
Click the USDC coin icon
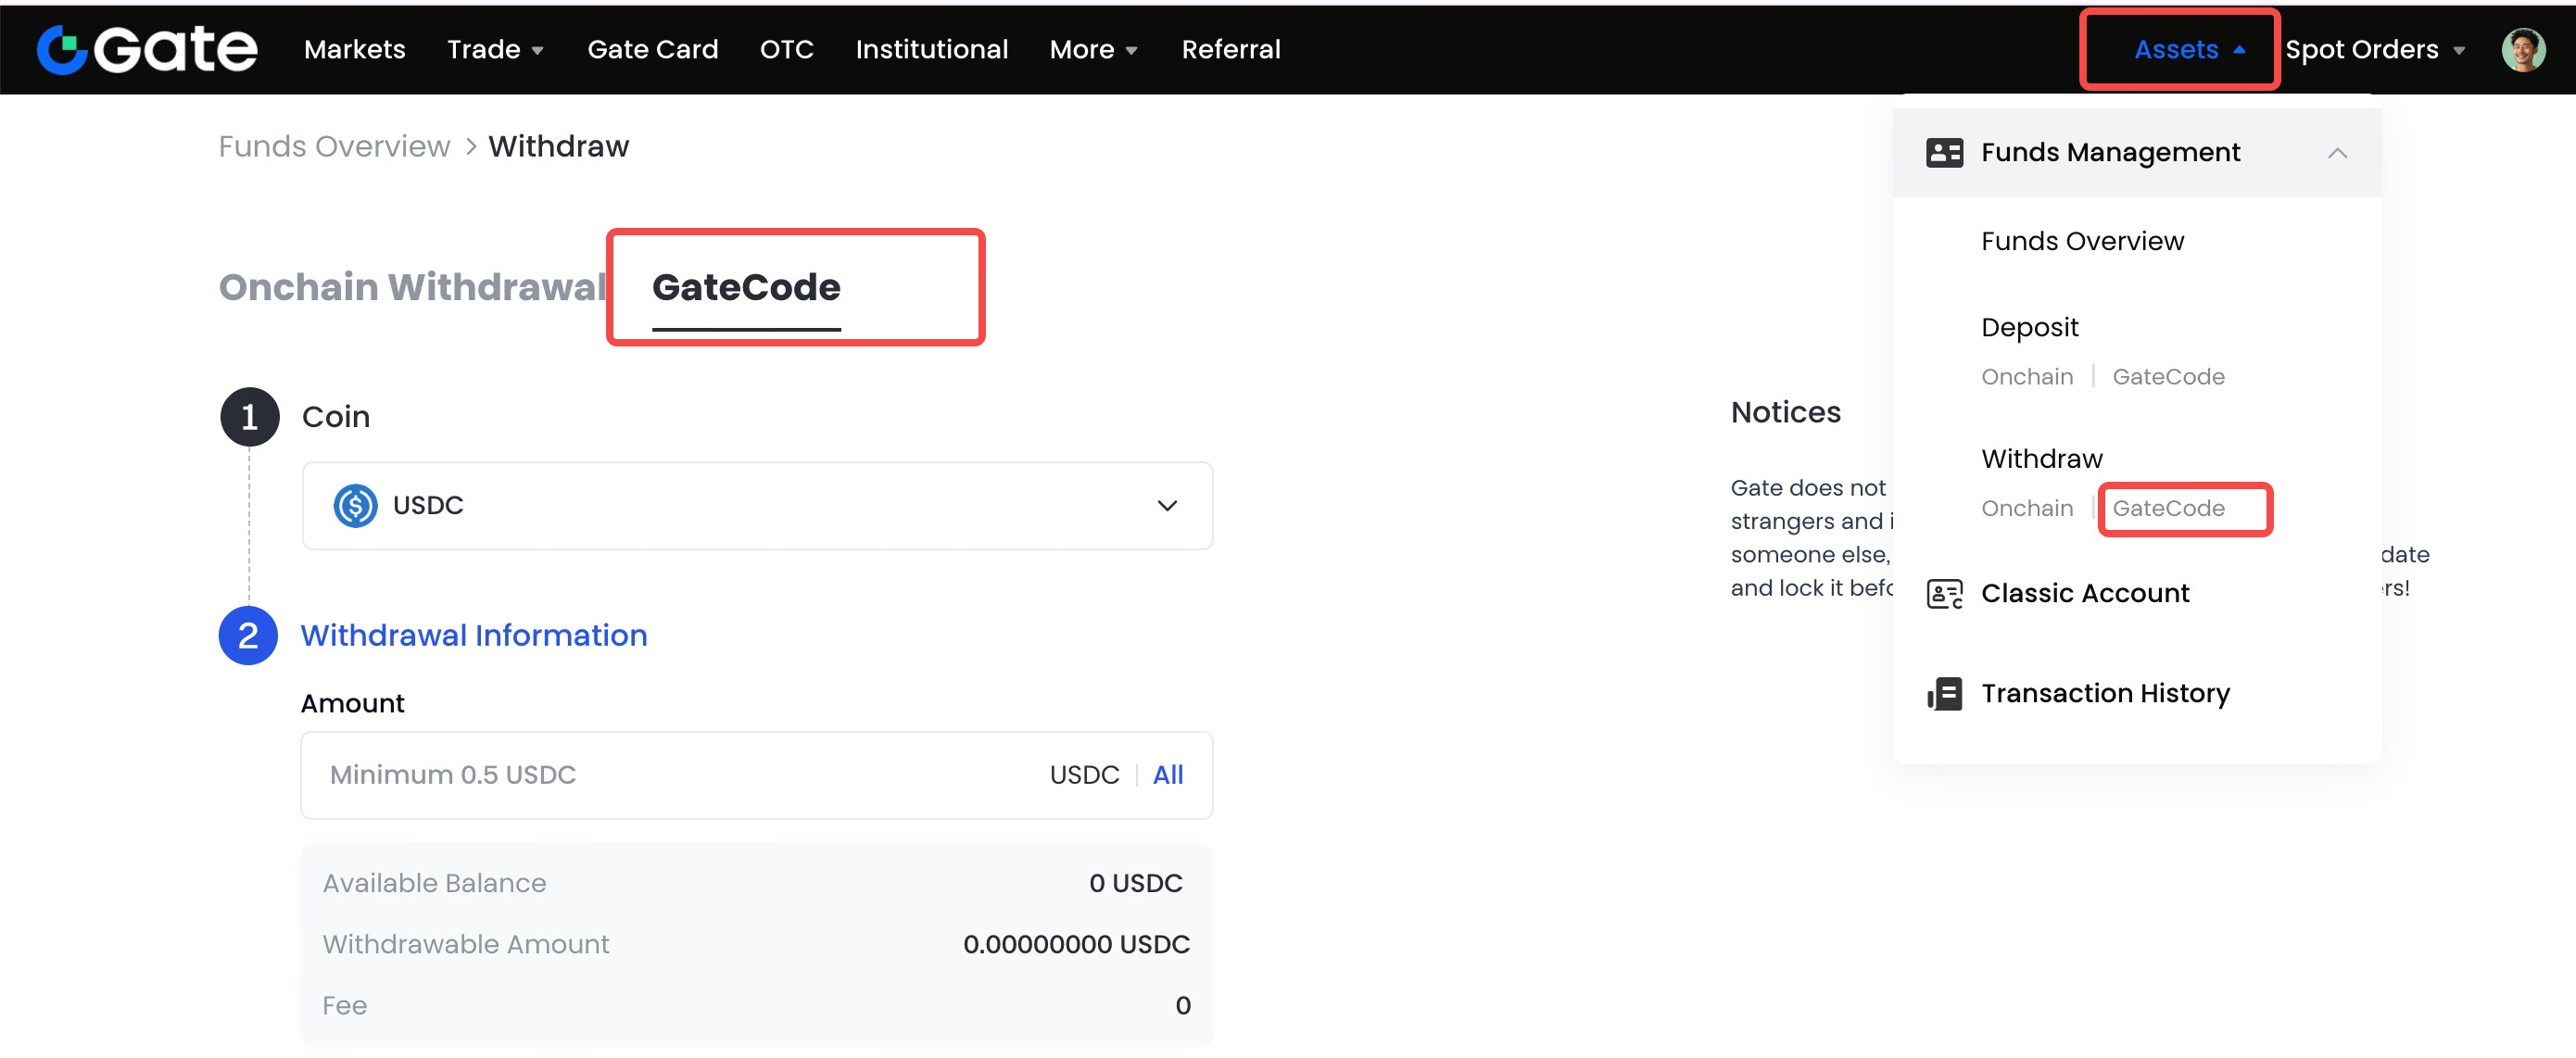pyautogui.click(x=355, y=505)
